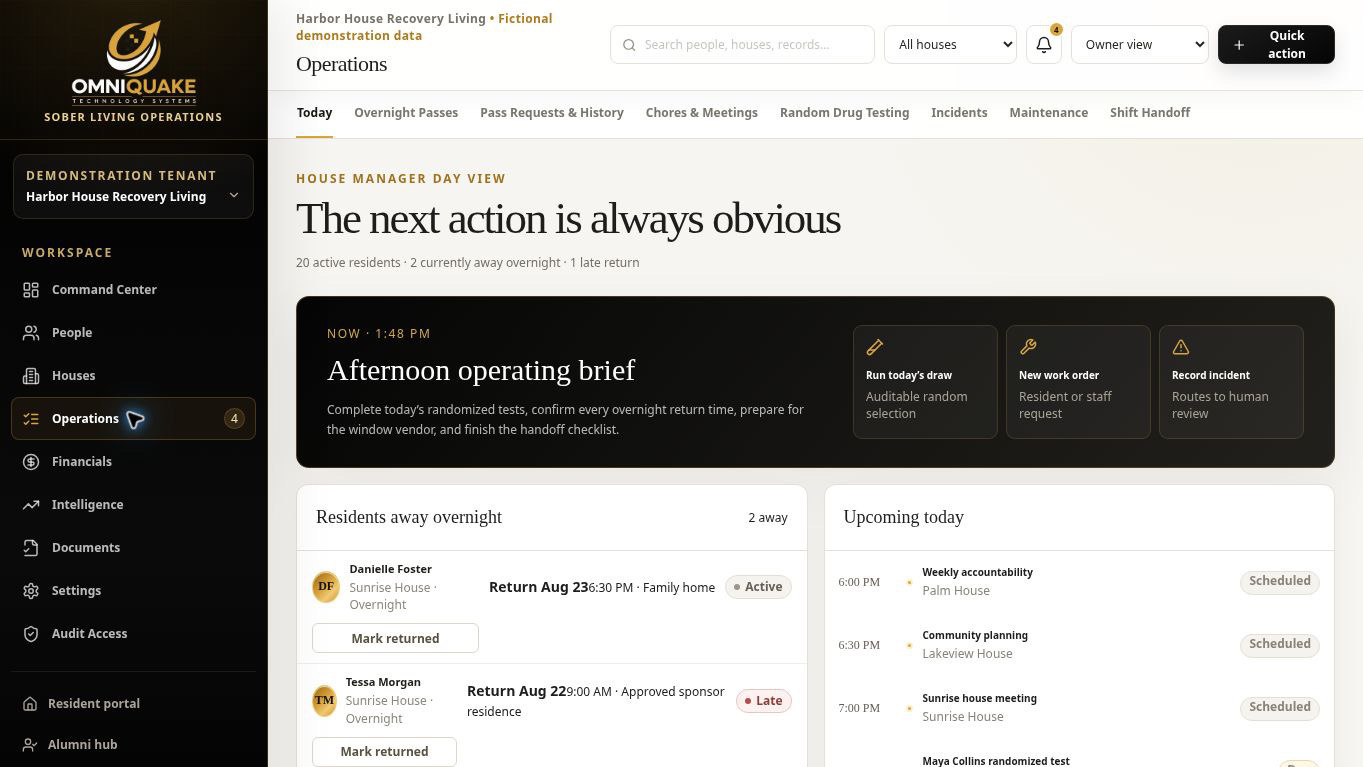
Task: Click the Late status badge for Tessa Morgan
Action: click(x=764, y=701)
